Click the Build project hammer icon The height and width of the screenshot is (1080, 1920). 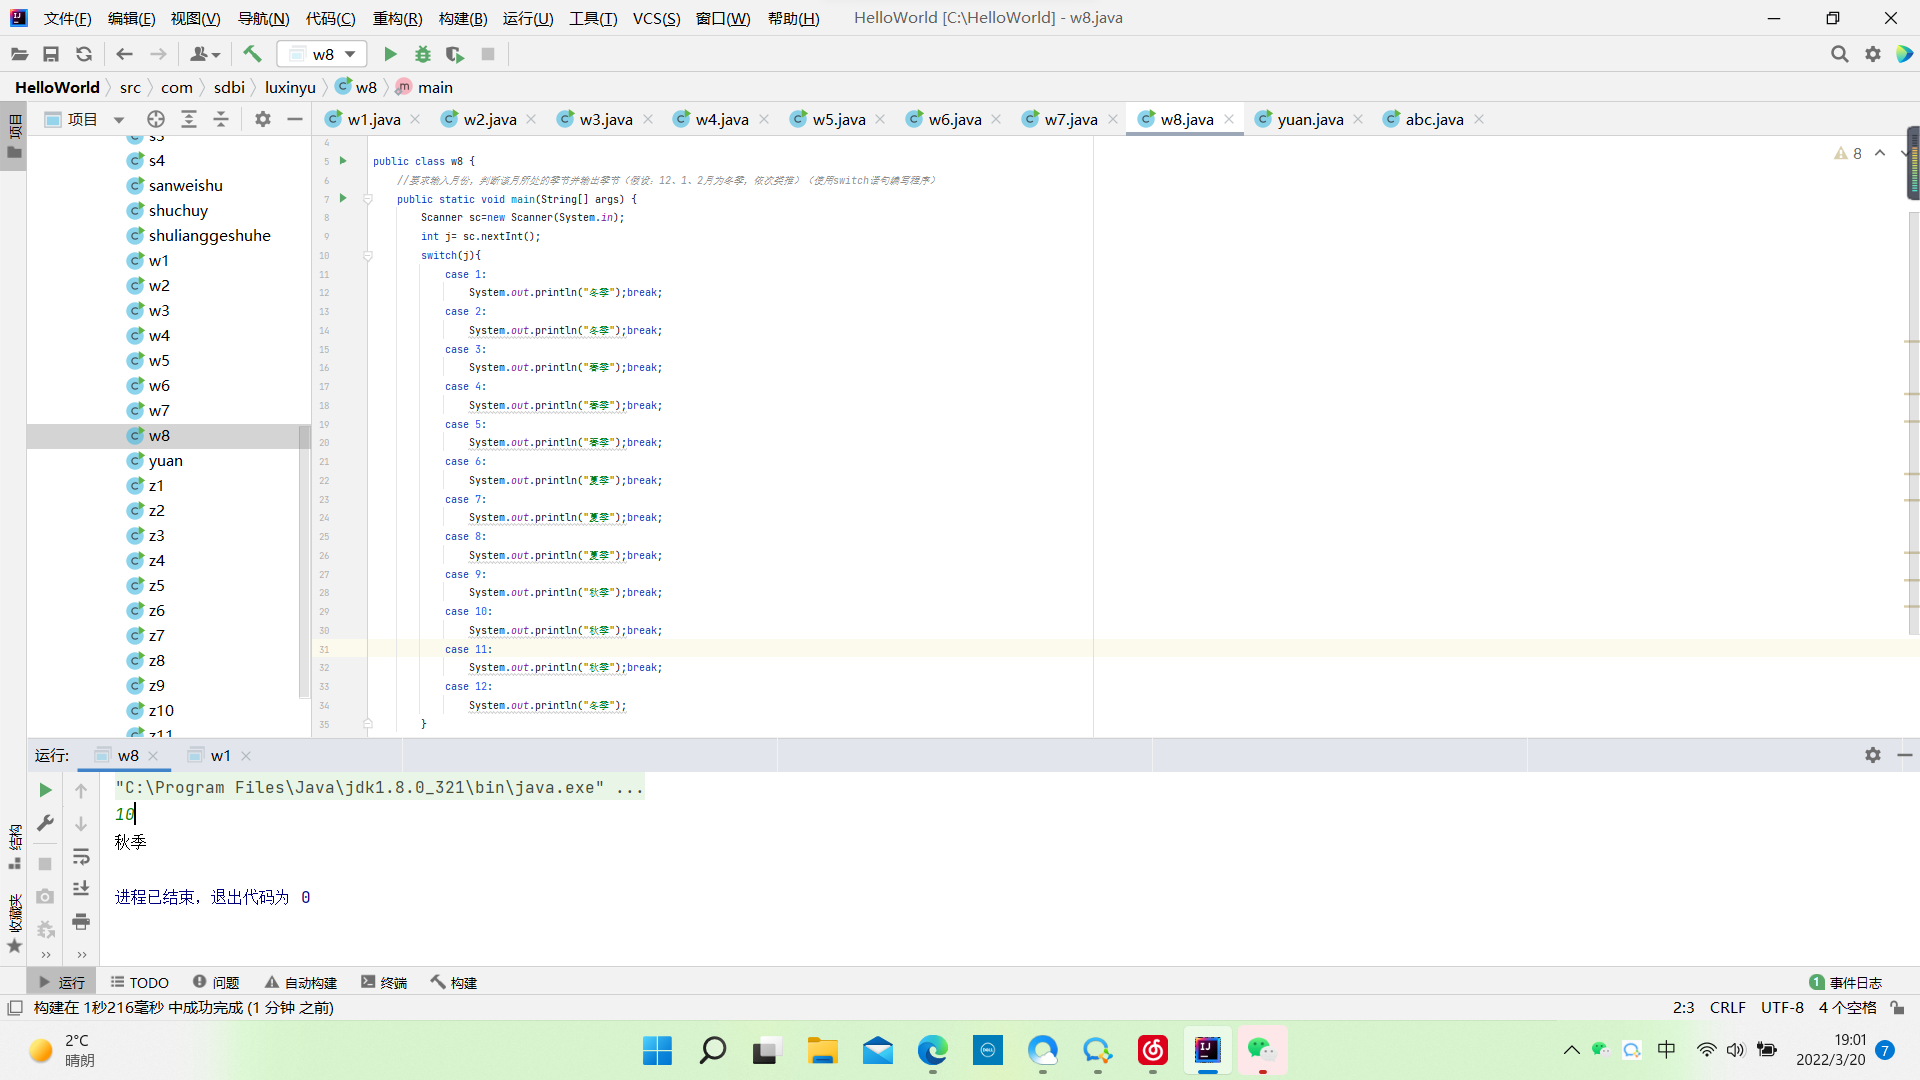(x=252, y=54)
